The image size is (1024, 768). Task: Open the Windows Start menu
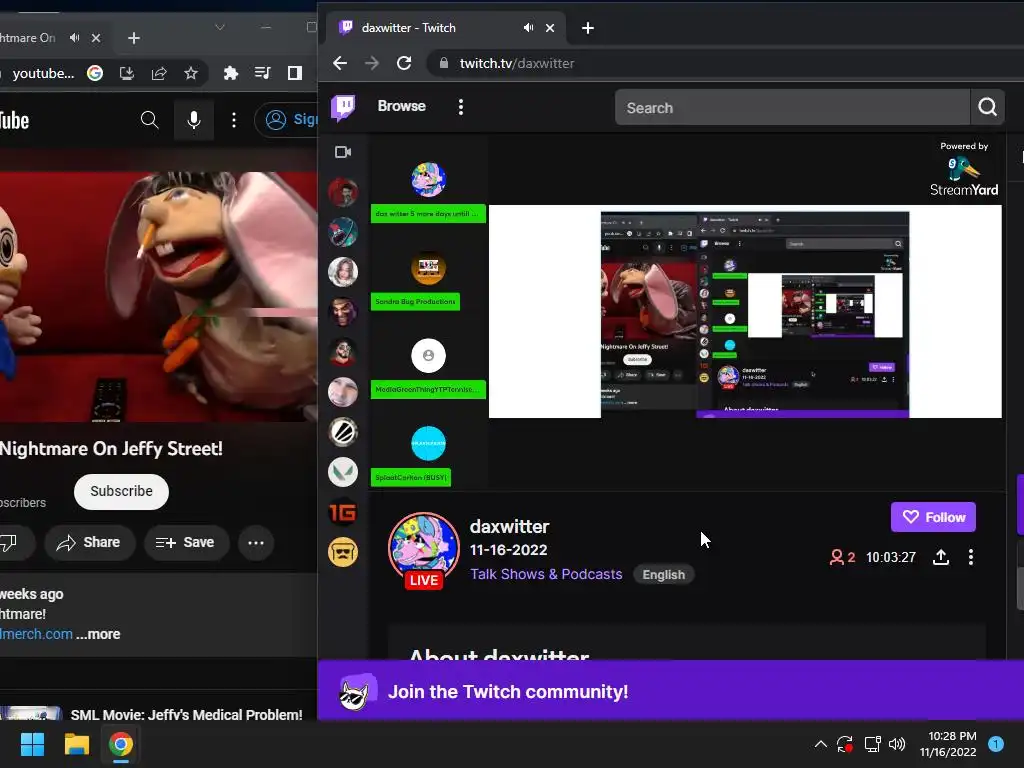click(x=33, y=744)
